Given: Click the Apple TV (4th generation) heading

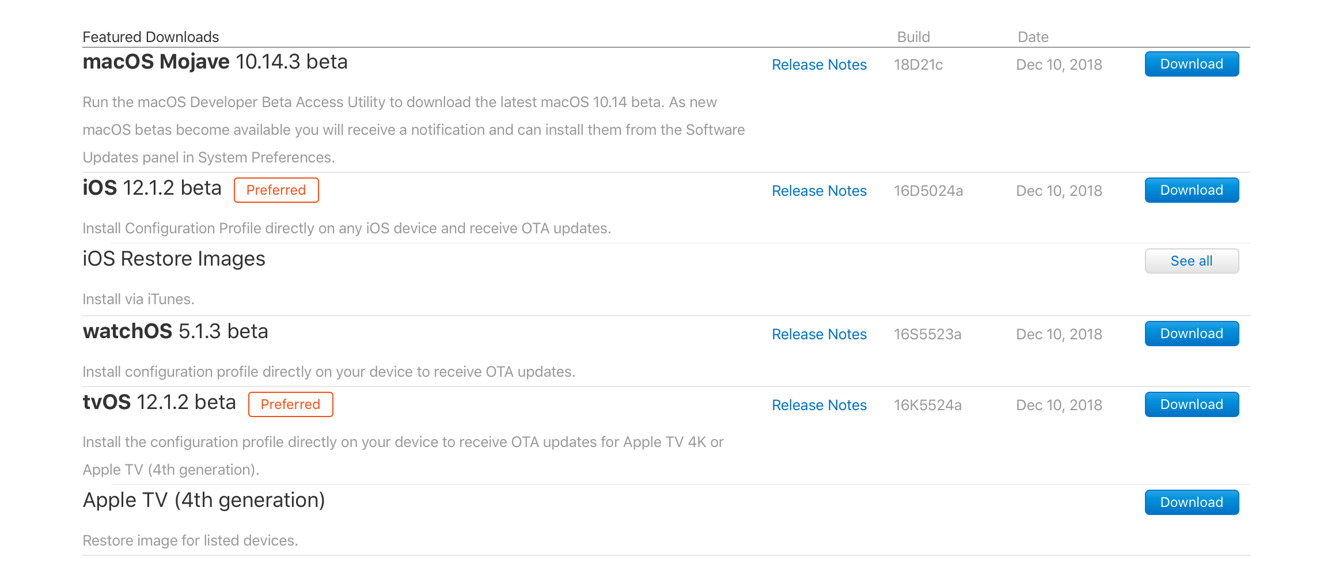Looking at the screenshot, I should tap(204, 500).
